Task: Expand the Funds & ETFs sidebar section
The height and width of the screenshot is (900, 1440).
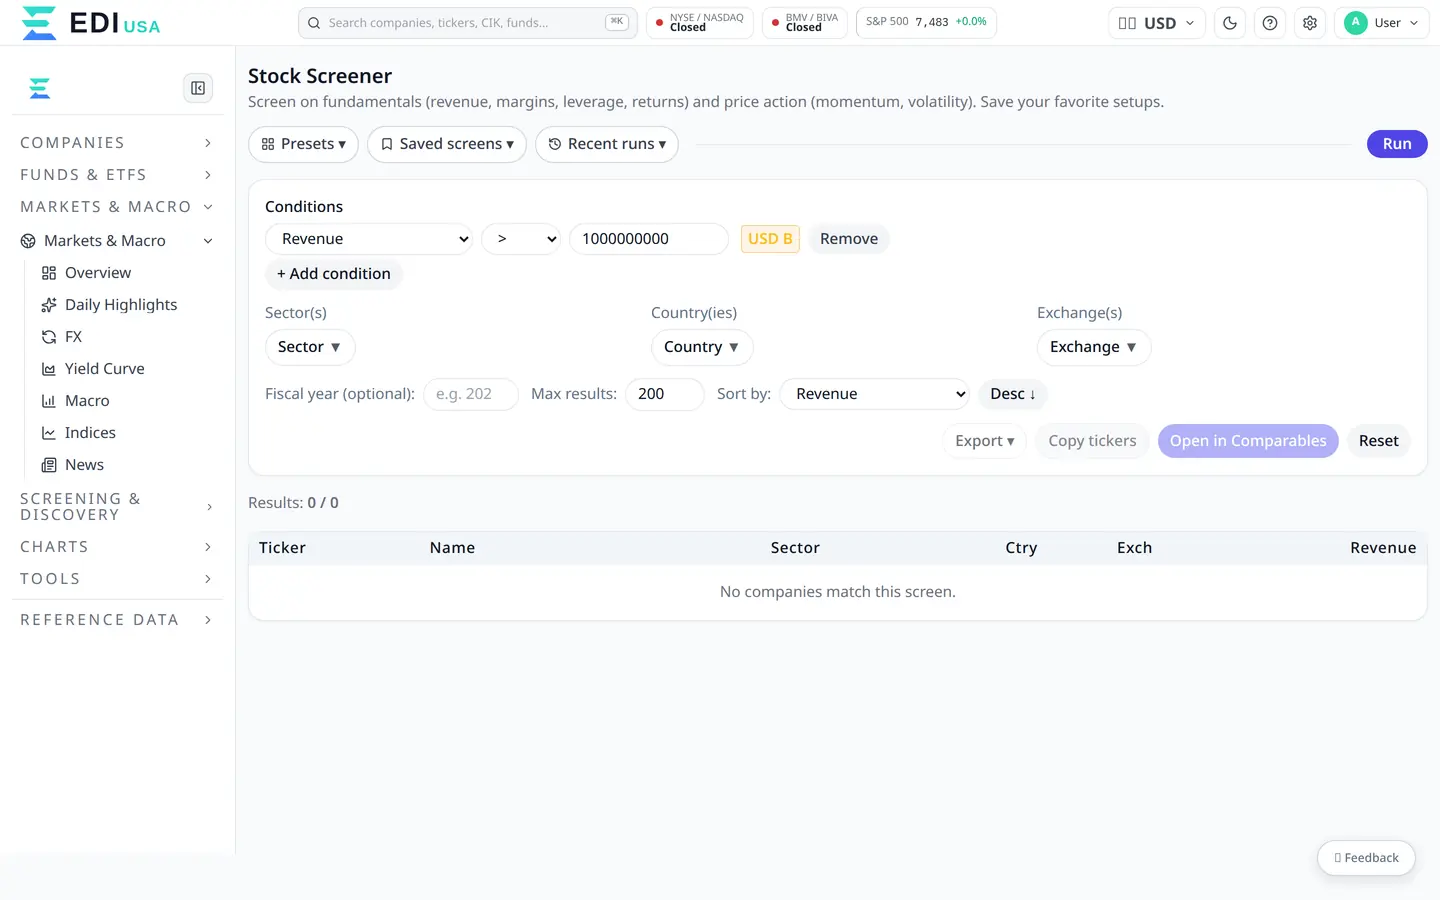Action: [117, 175]
